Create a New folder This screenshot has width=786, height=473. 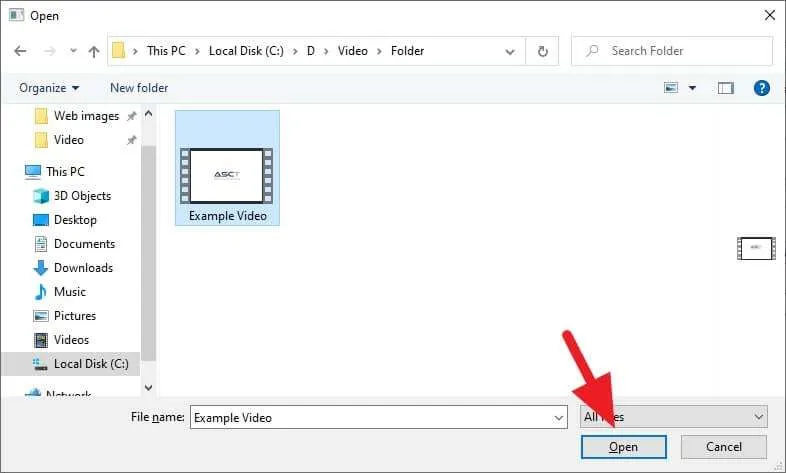(x=139, y=88)
